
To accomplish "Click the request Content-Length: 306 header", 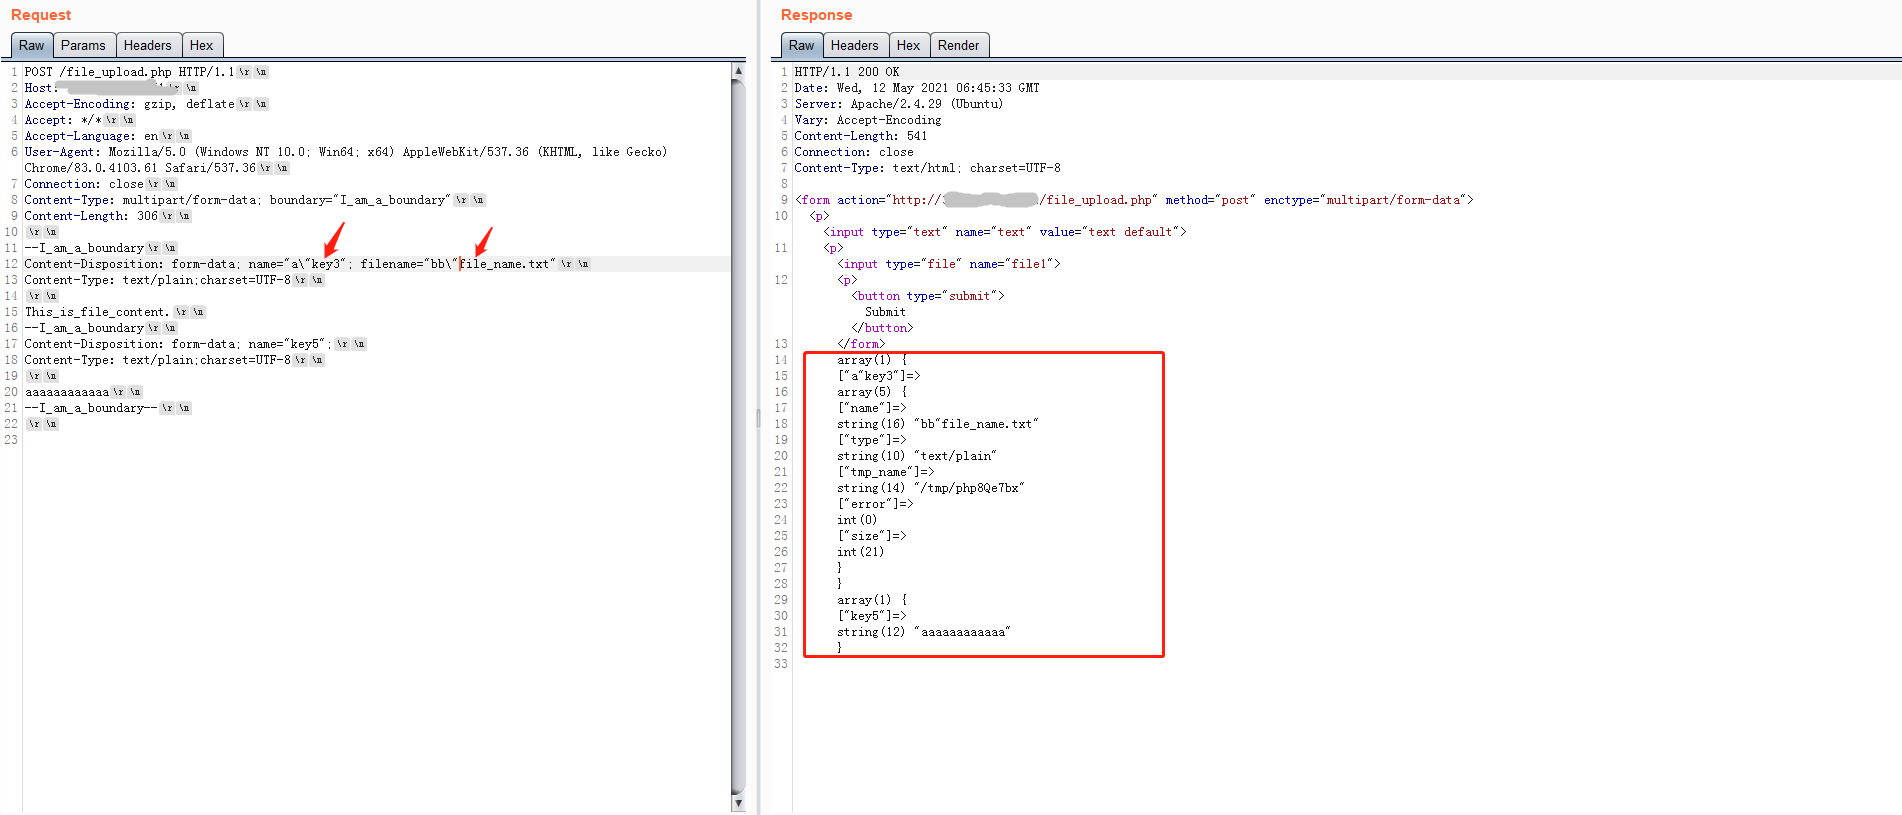I will click(x=91, y=216).
